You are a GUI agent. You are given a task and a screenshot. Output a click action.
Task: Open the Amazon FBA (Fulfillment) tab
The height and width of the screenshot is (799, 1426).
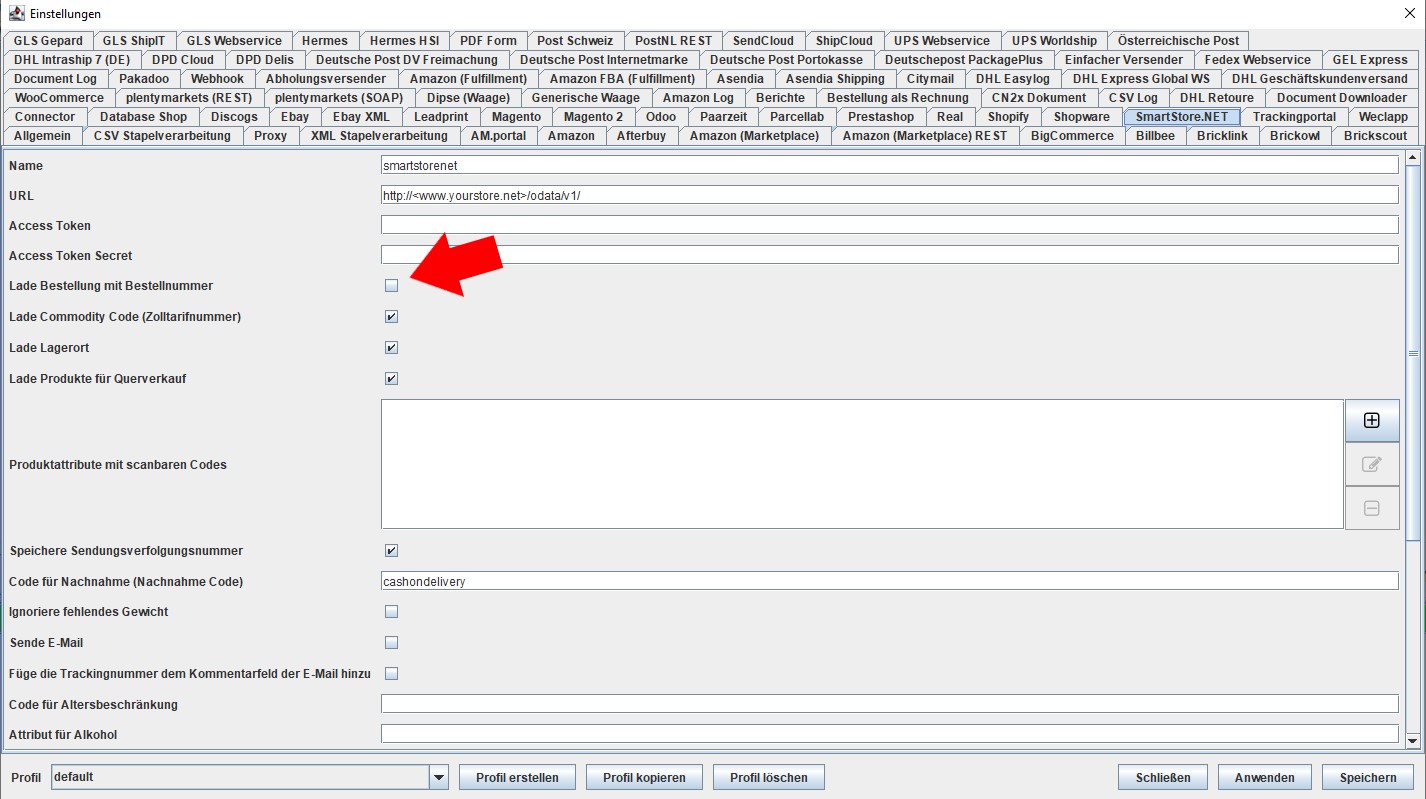622,79
